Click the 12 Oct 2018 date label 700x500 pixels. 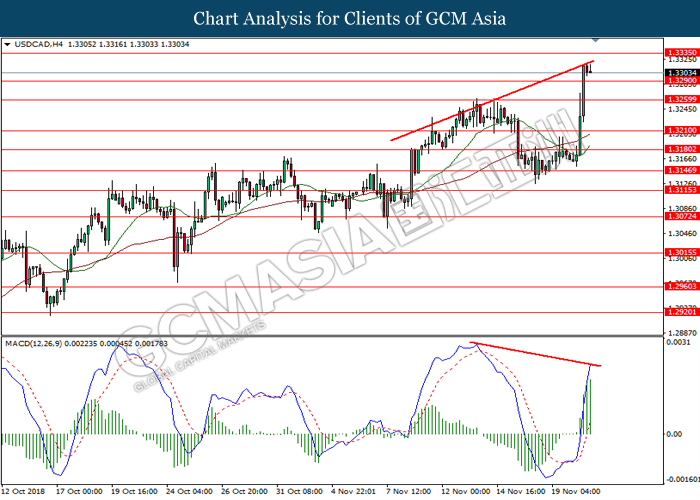coord(23,492)
